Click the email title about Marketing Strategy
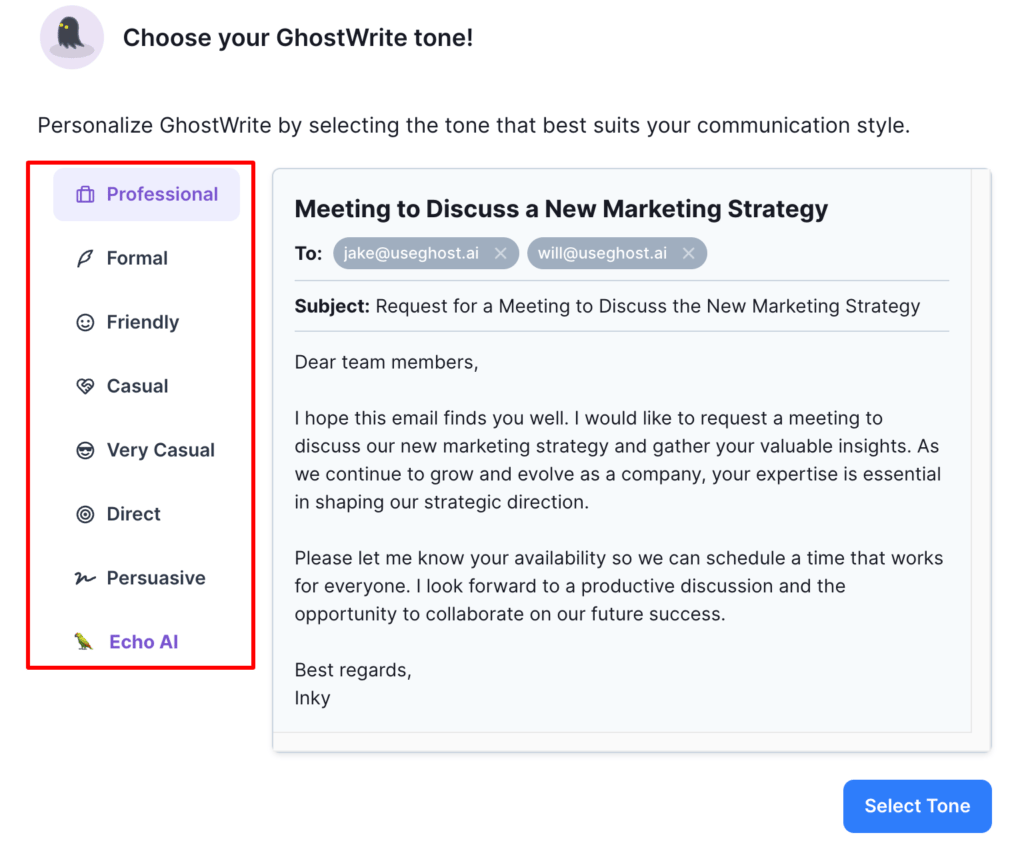This screenshot has width=1024, height=841. tap(561, 209)
